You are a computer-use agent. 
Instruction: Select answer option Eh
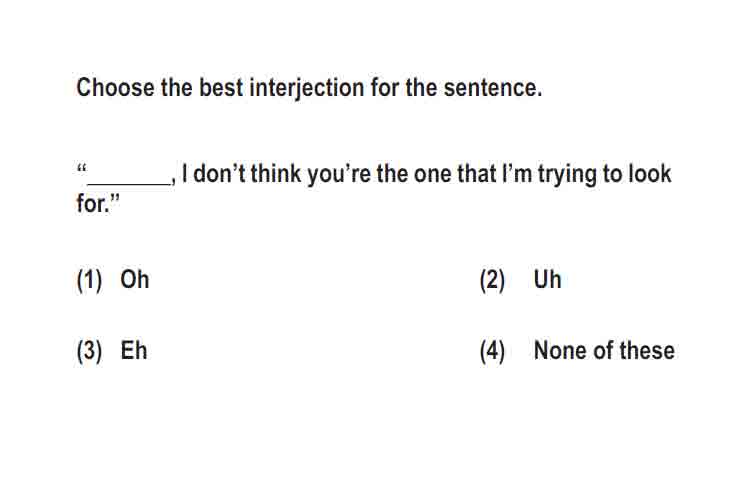click(x=133, y=351)
